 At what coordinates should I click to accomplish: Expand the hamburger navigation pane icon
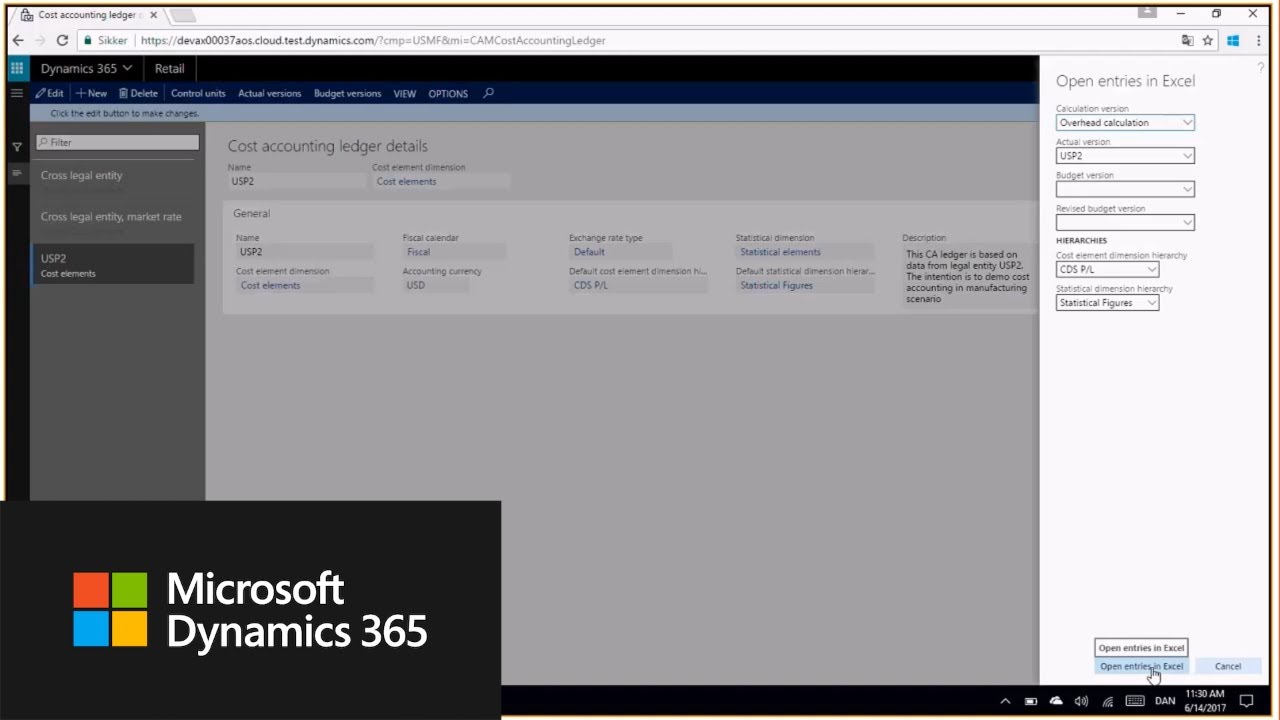point(17,93)
